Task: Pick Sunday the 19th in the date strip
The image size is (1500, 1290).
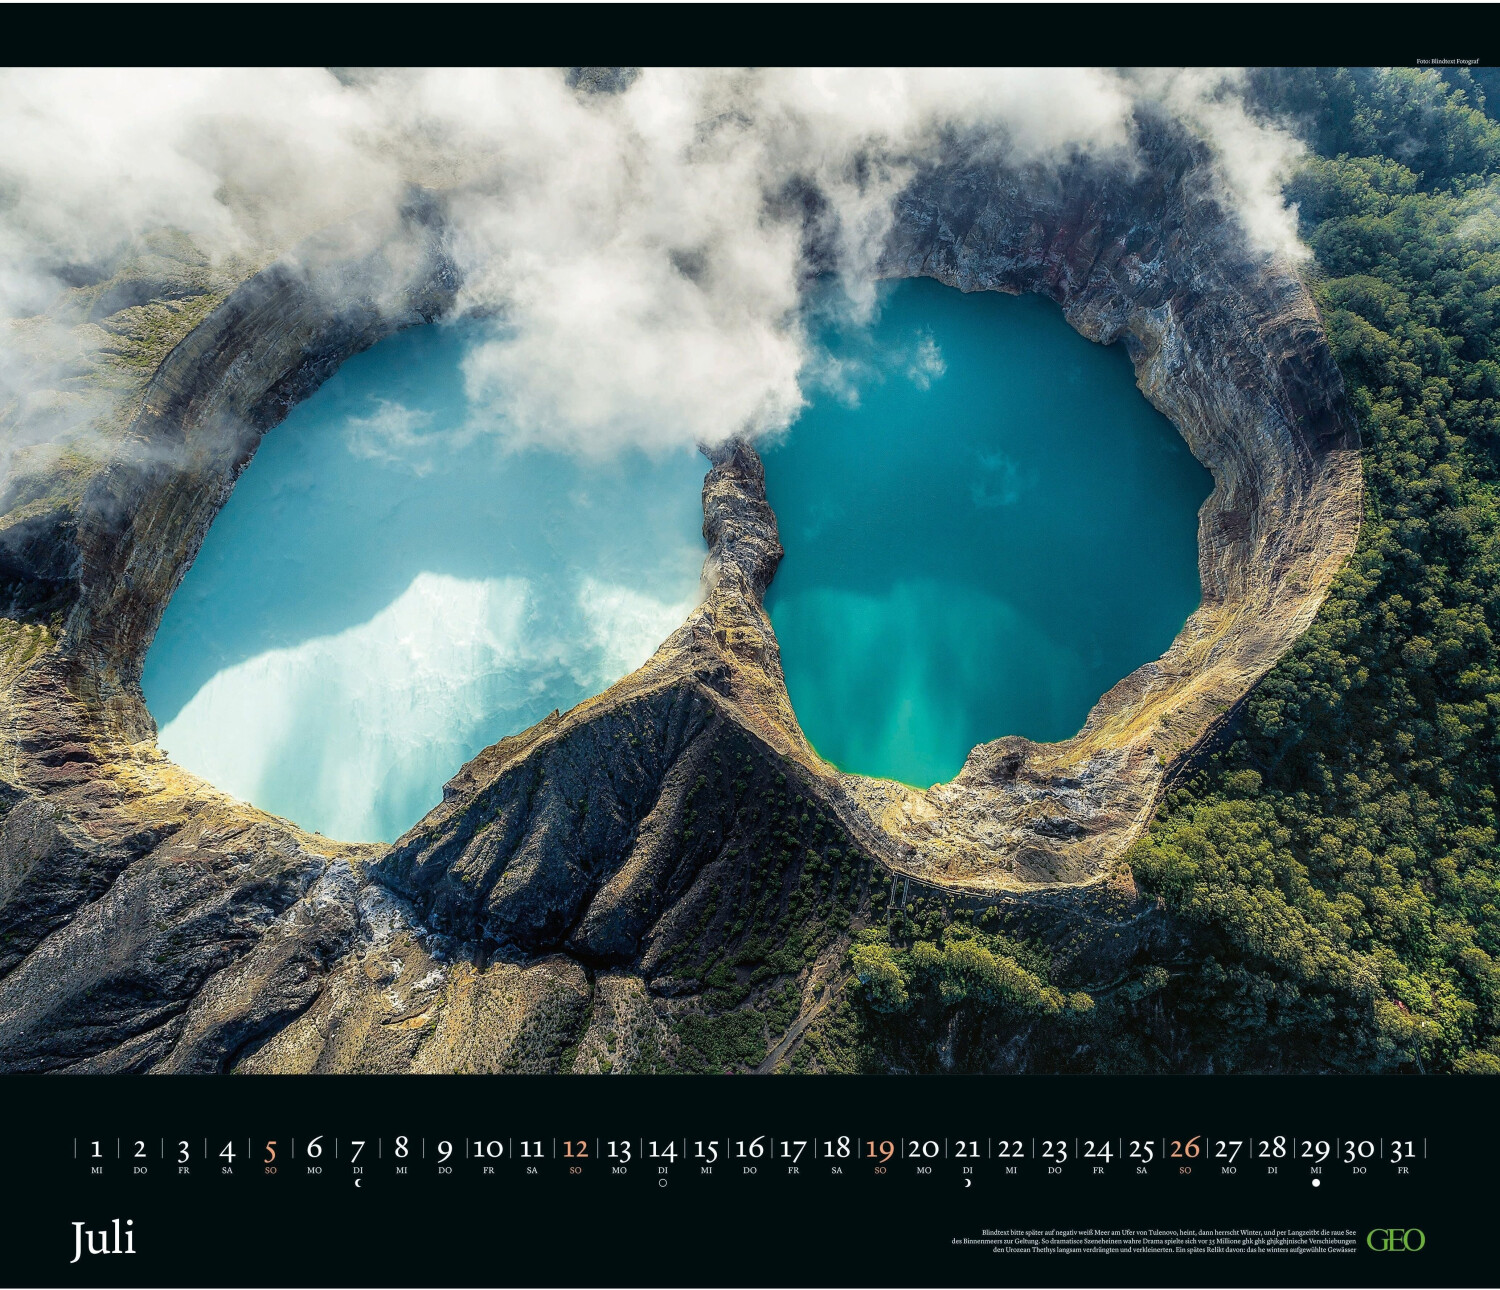Action: coord(880,1150)
